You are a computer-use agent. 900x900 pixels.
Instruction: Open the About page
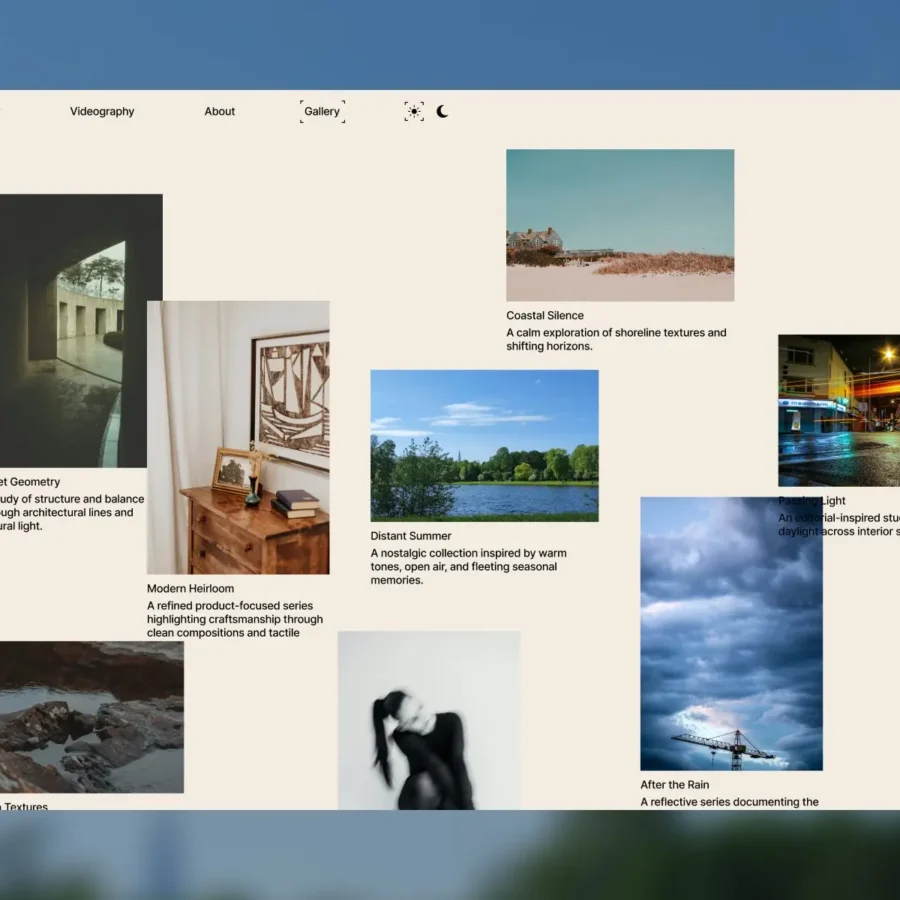click(220, 111)
